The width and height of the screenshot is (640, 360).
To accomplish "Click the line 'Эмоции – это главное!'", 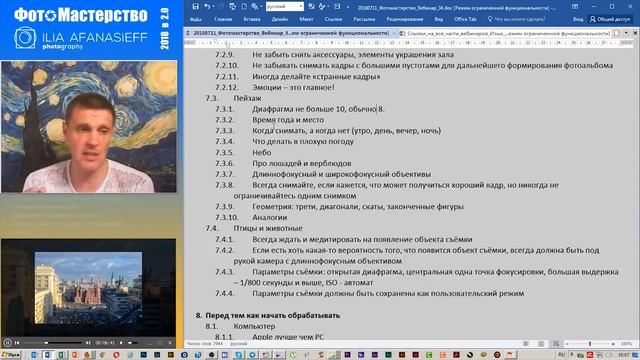I will (293, 87).
